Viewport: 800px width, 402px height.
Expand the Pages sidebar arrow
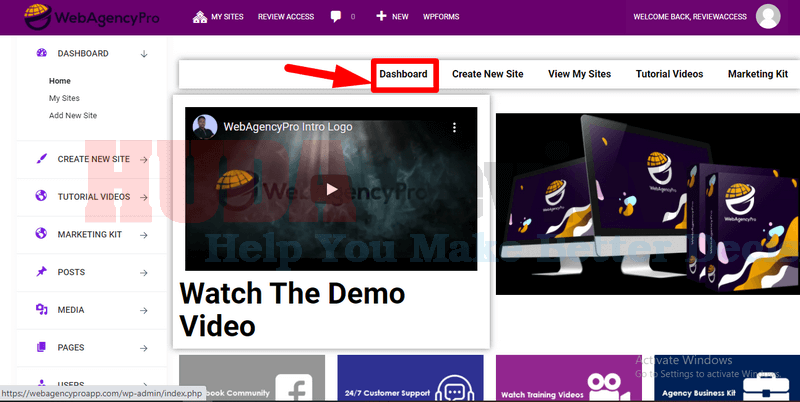[144, 348]
